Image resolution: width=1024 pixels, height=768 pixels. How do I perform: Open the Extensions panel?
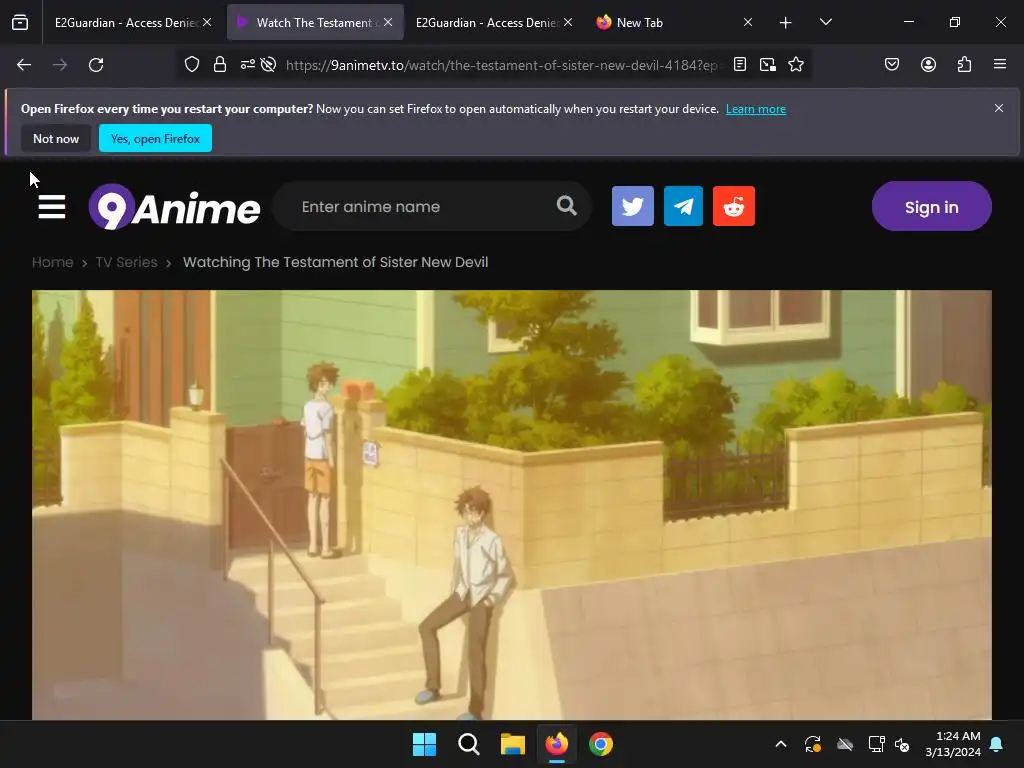(x=965, y=64)
